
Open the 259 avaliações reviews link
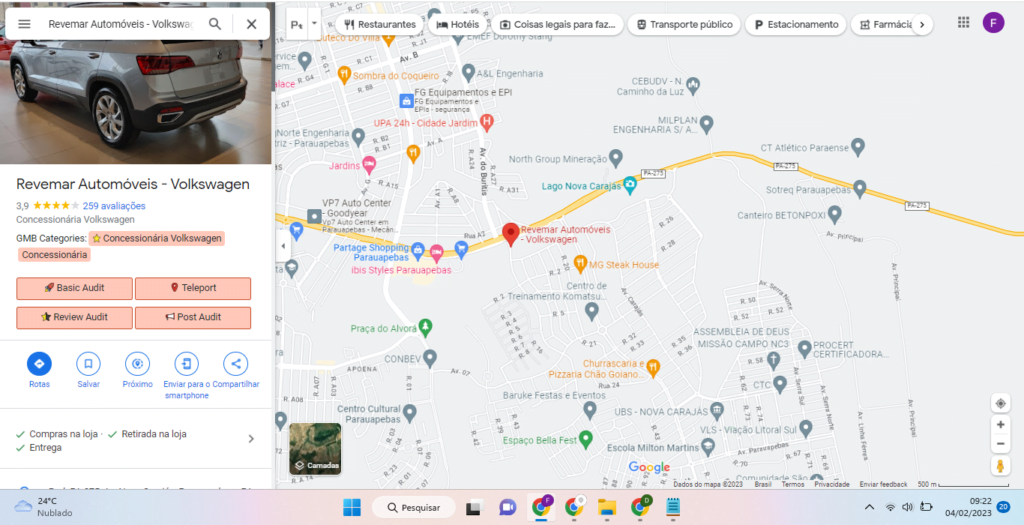pos(114,206)
